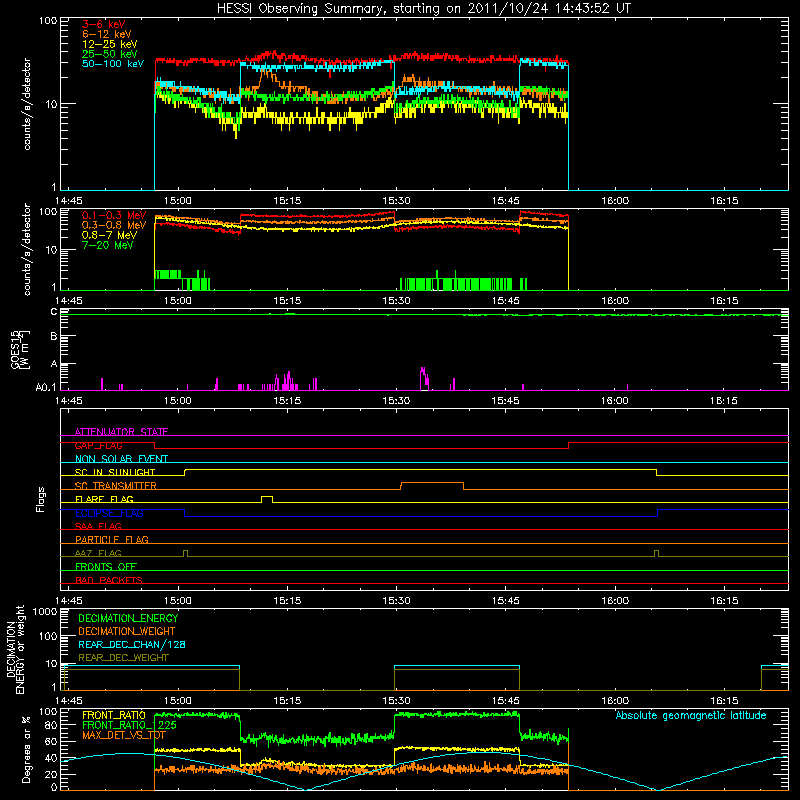The image size is (800, 800).
Task: Click the FRONTS_OFF flag label
Action: [105, 566]
